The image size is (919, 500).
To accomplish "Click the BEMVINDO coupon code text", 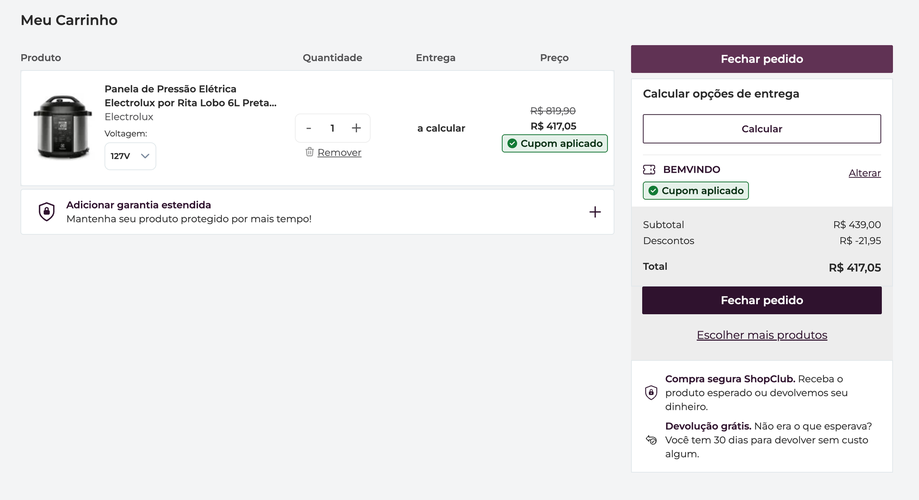I will 692,169.
